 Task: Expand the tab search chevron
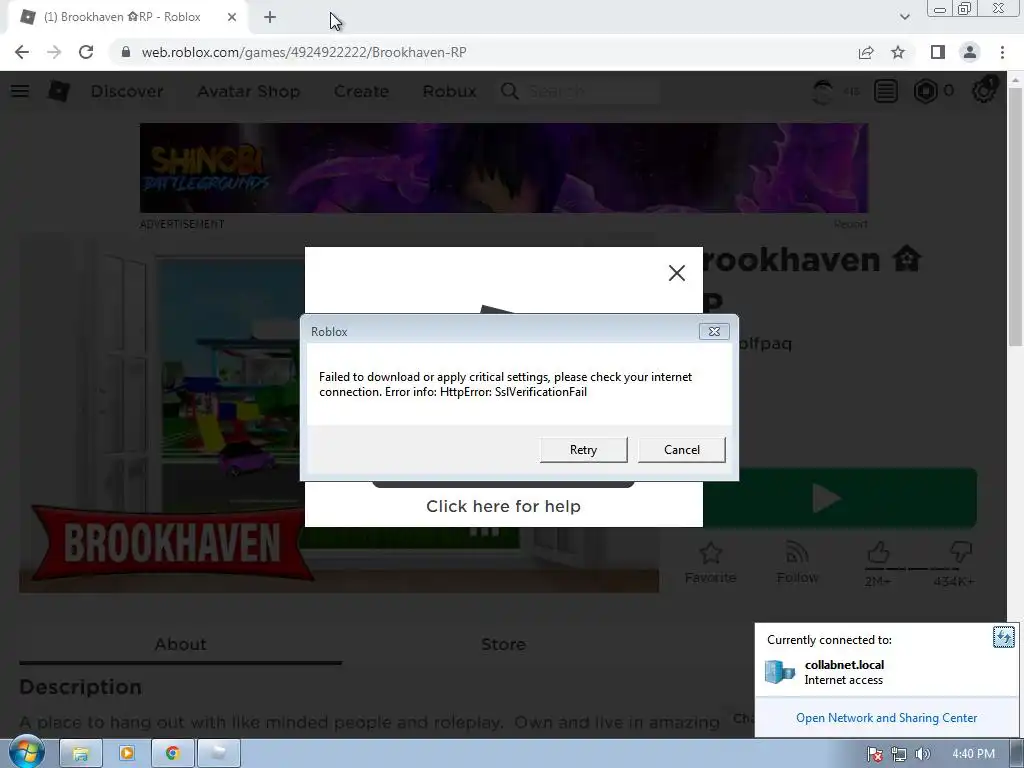pyautogui.click(x=904, y=17)
